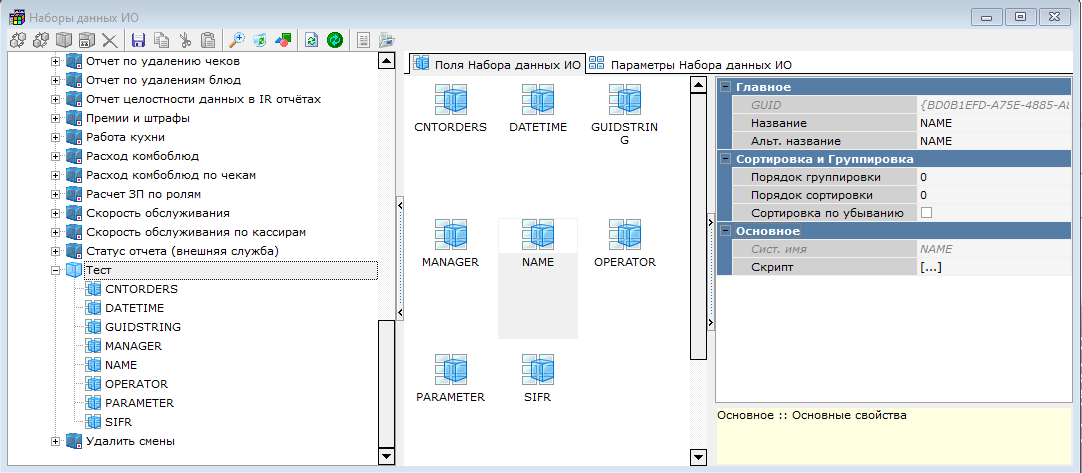Switch to 'Параметры Набора данных ИО' tab
Screen dimensions: 1082x473
(x=690, y=64)
